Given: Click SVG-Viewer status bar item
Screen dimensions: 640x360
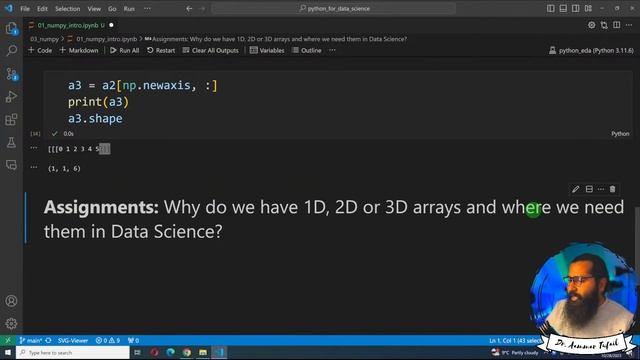Looking at the screenshot, I should click(73, 340).
